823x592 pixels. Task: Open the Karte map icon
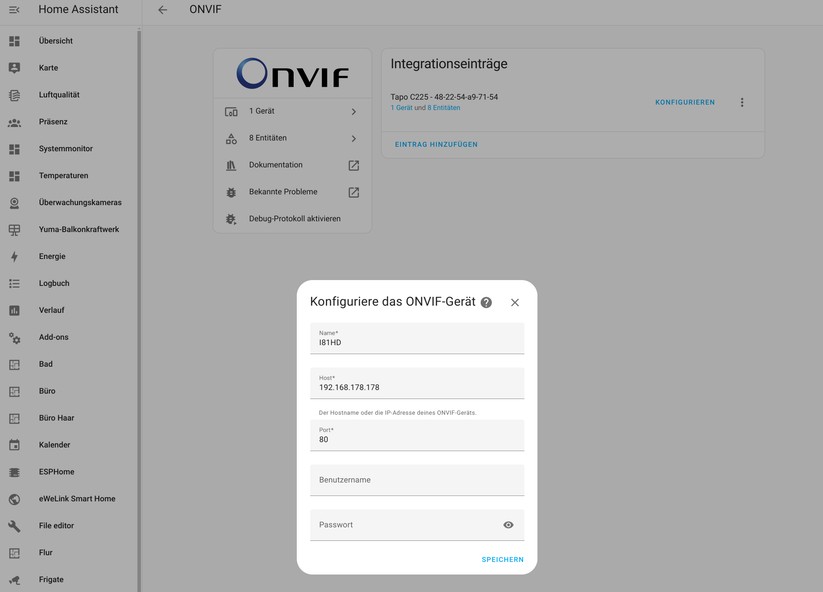tap(14, 68)
